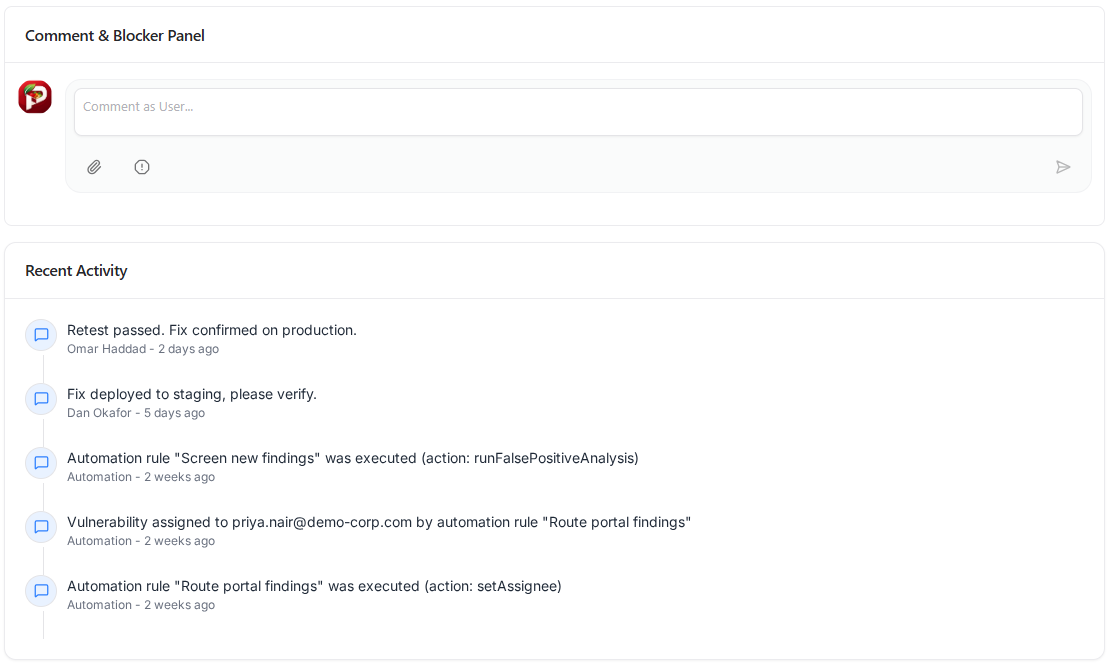Click 'Automation - 2 weeks ago' under Vulnerability assigned
The image size is (1110, 670).
click(141, 541)
